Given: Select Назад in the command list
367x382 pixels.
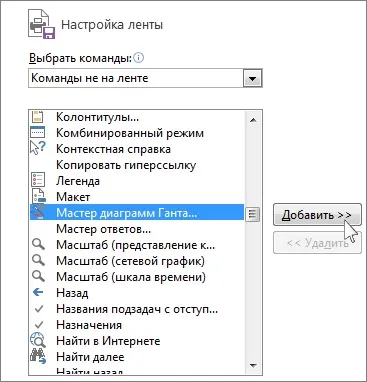Looking at the screenshot, I should click(x=137, y=293).
